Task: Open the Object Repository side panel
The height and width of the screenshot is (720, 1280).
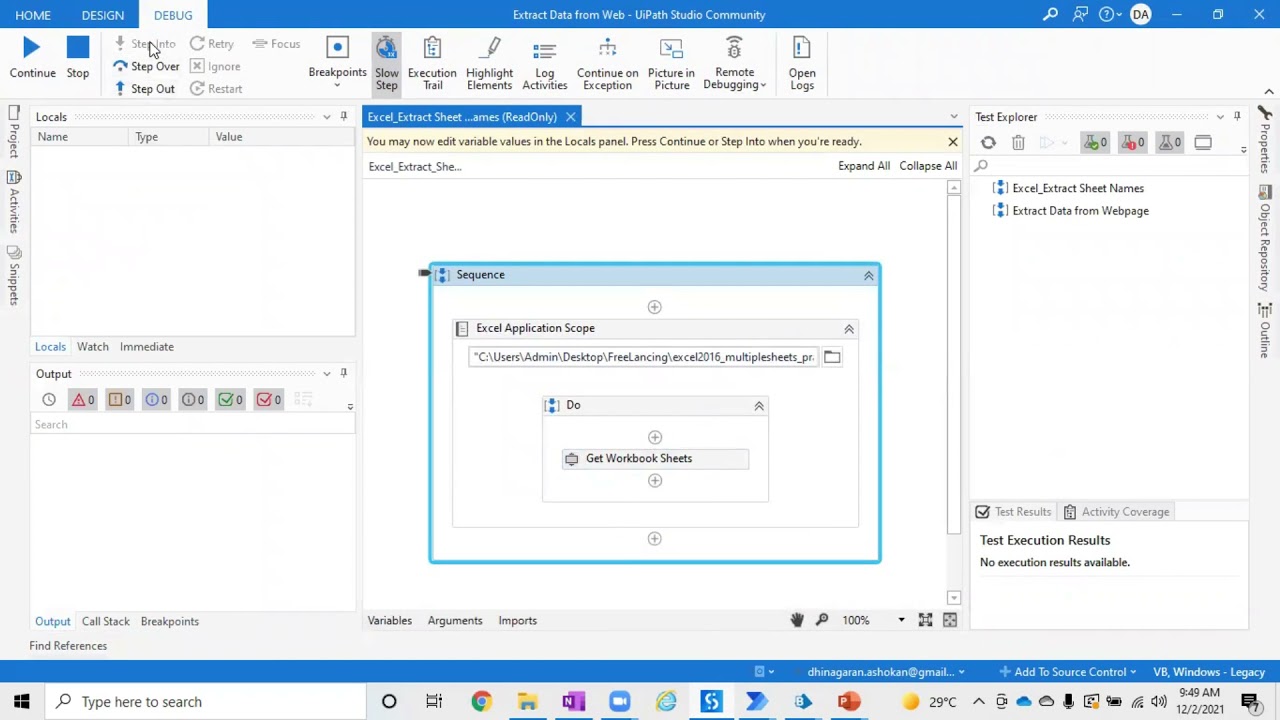Action: 1265,240
